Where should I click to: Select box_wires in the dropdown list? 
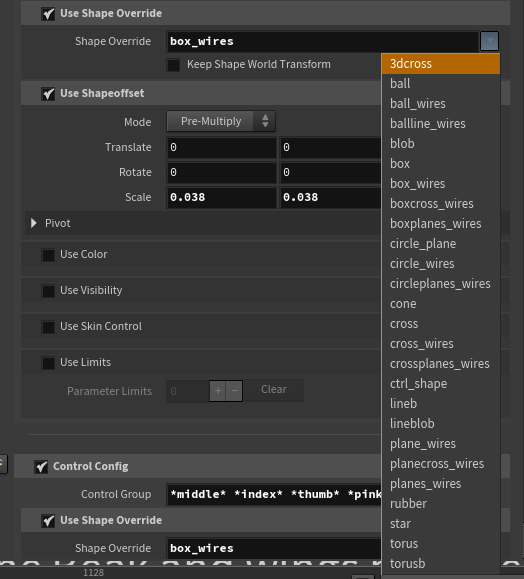pos(441,184)
